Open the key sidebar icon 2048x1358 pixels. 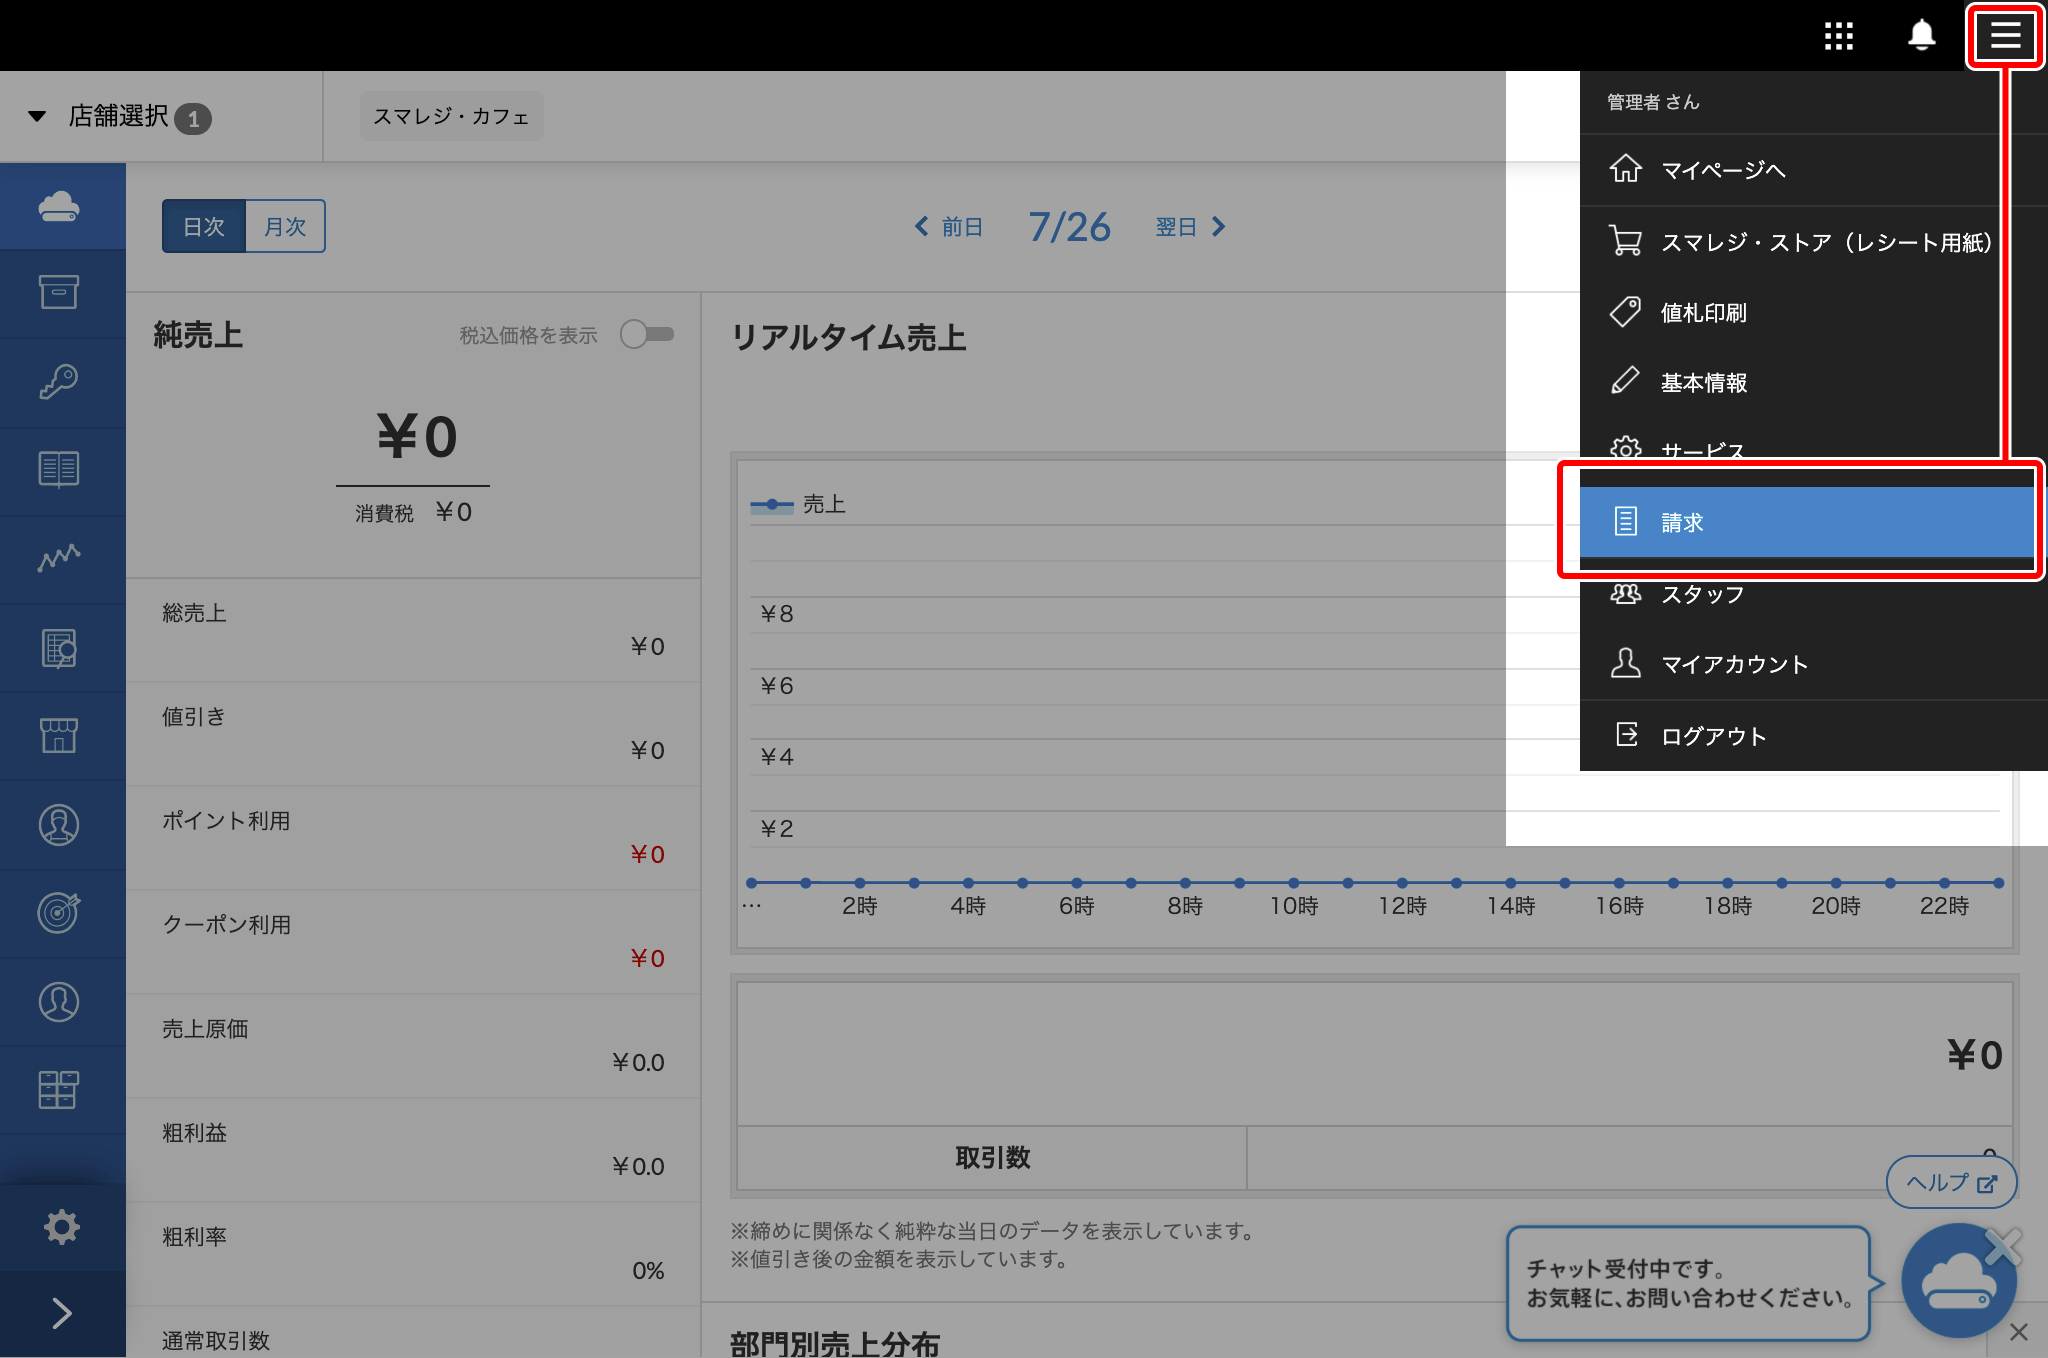59,381
